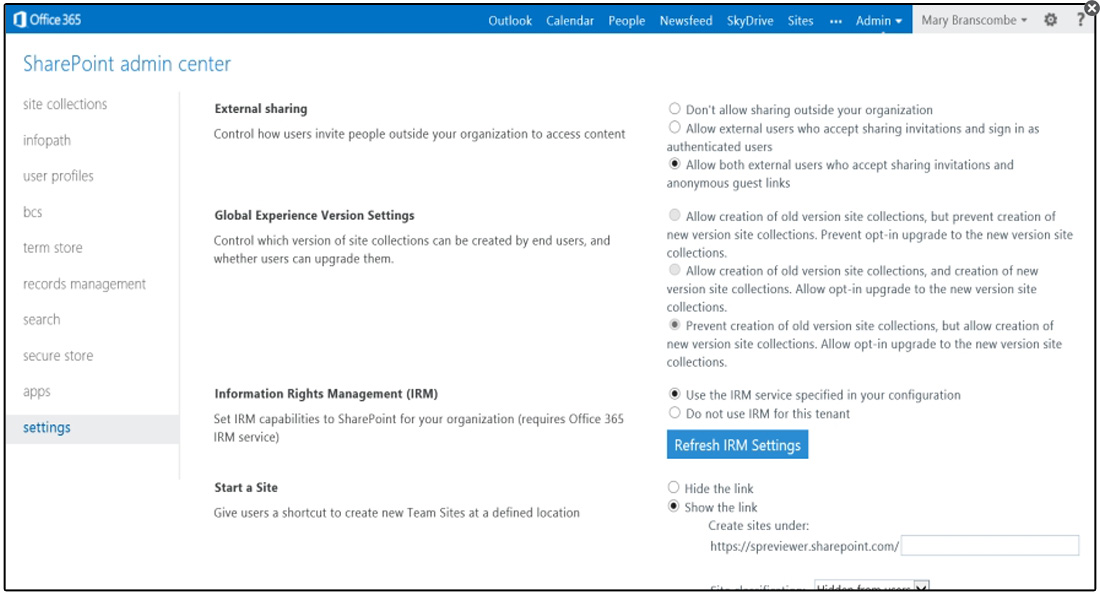Open term store in left navigation
Image resolution: width=1100 pixels, height=595 pixels.
(x=53, y=248)
